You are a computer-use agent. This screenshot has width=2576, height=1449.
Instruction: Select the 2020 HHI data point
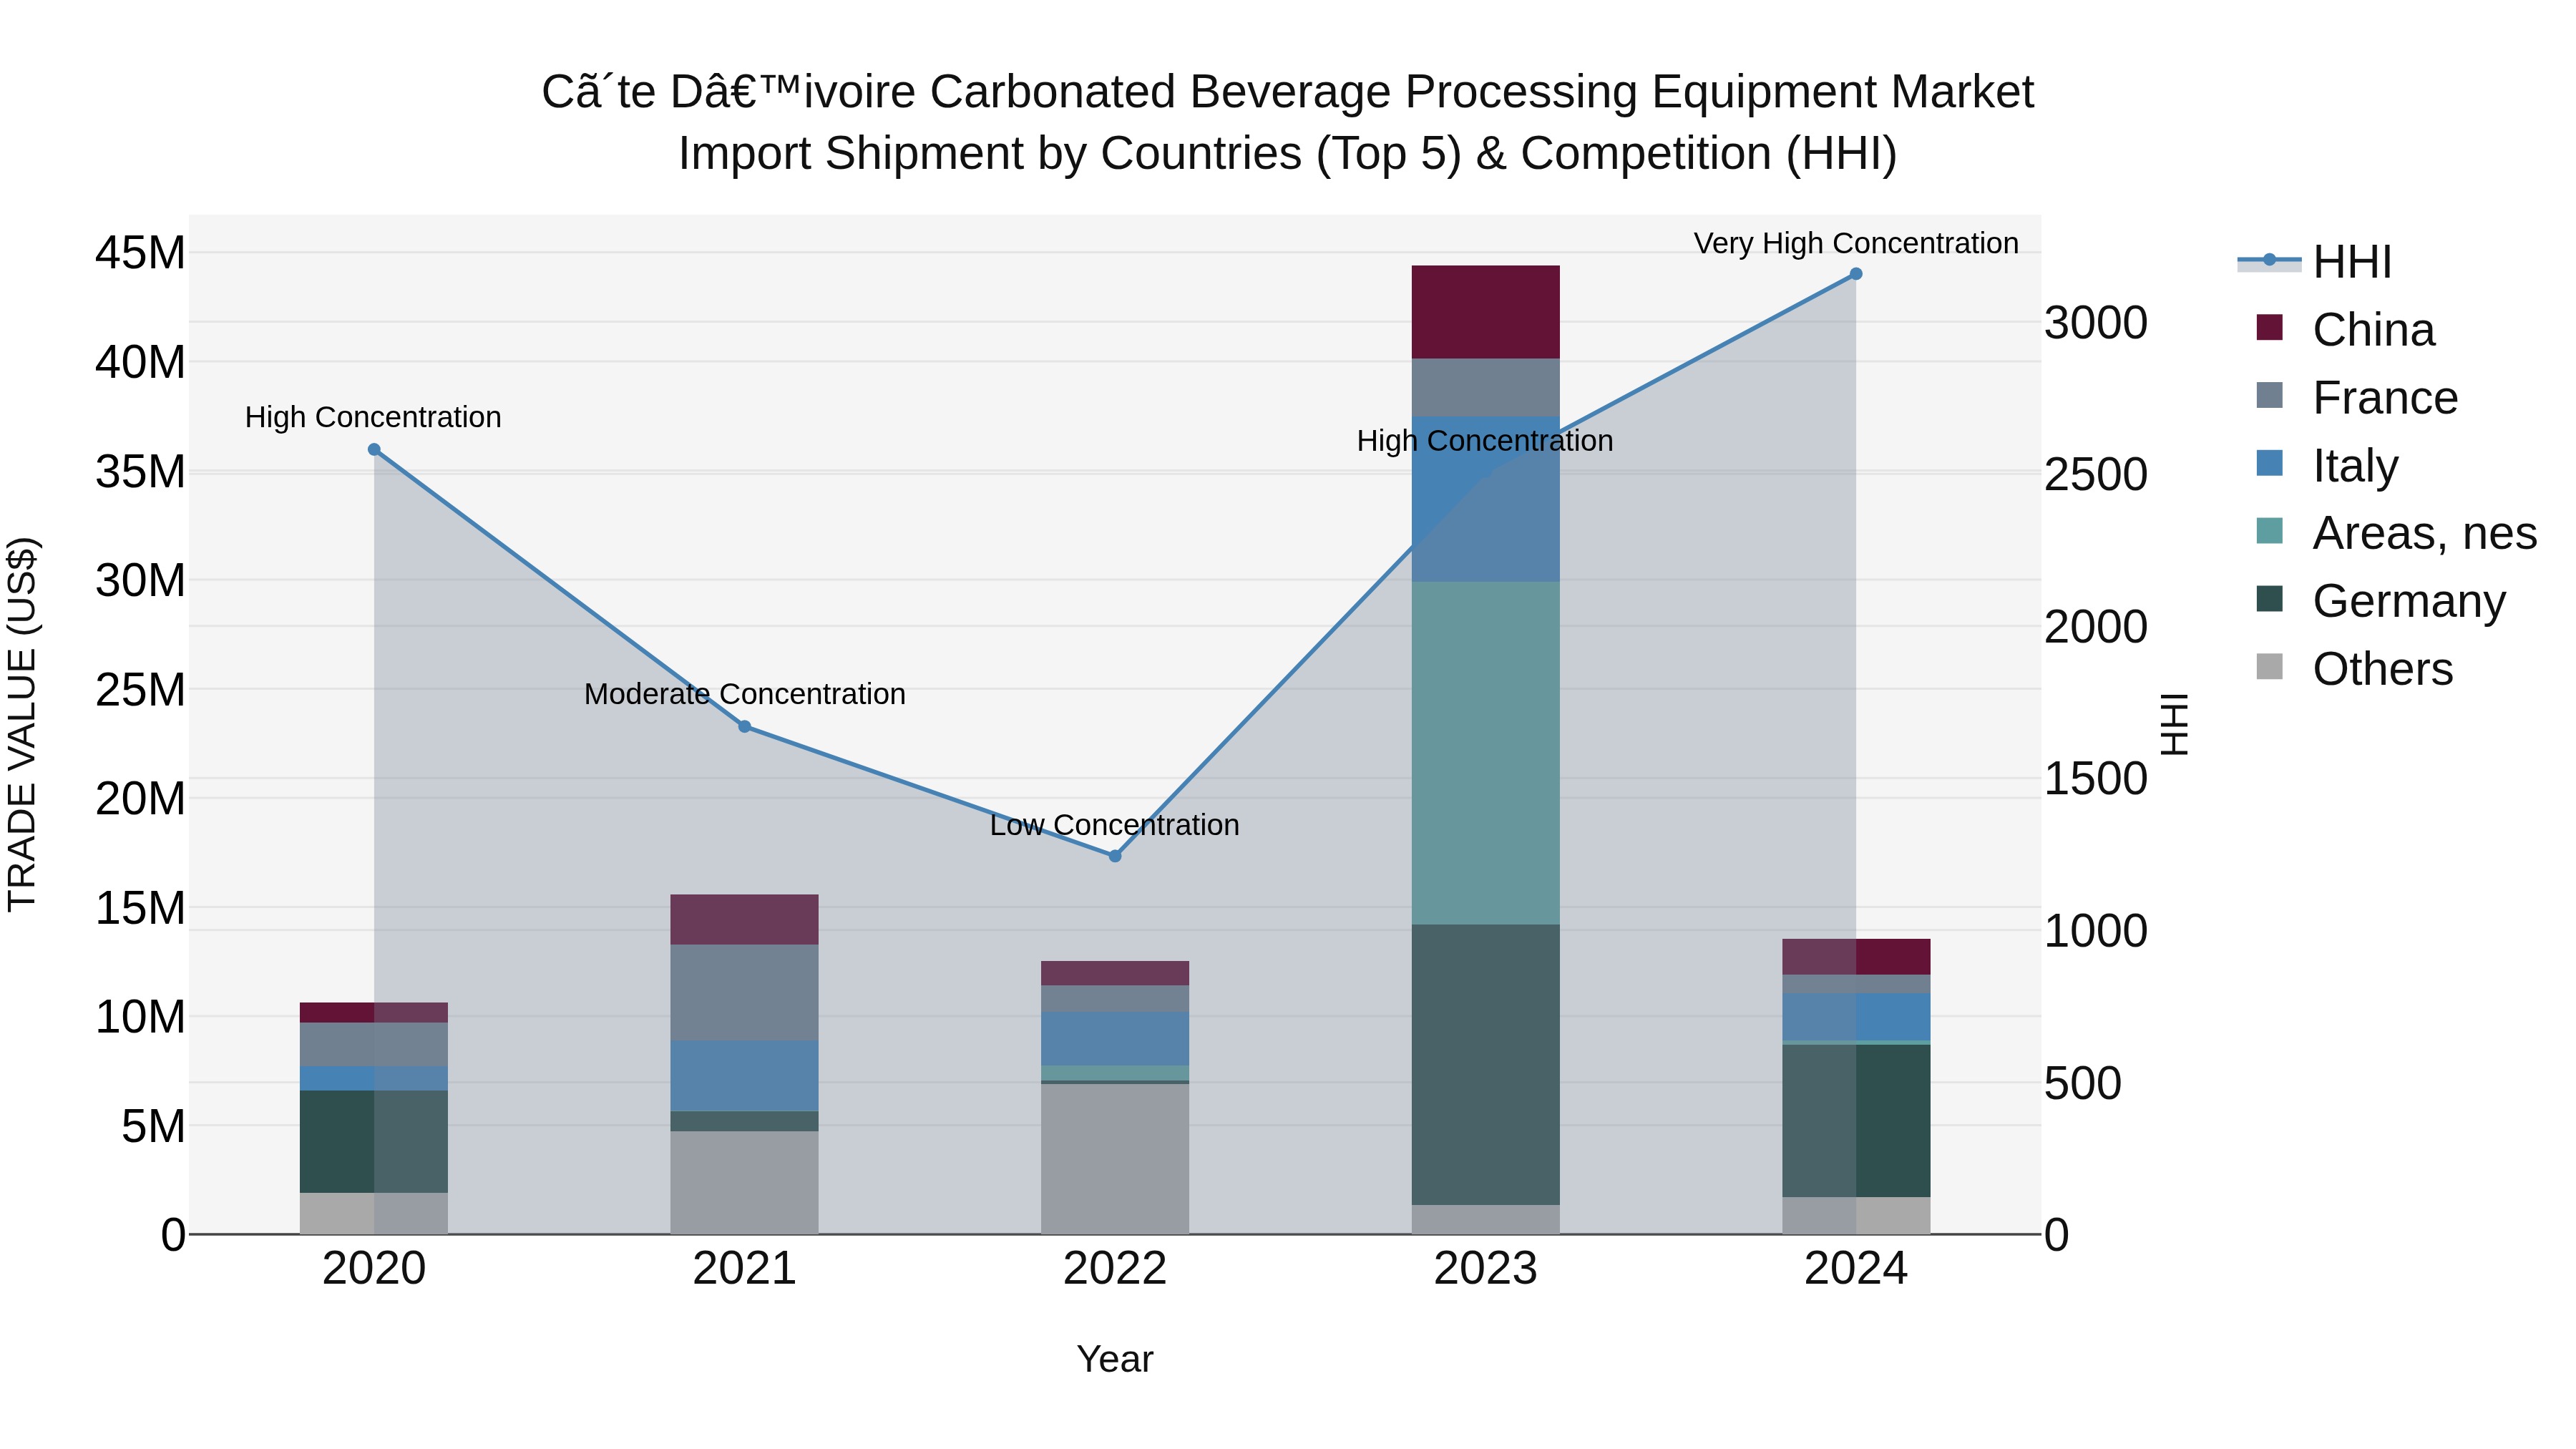pos(374,450)
